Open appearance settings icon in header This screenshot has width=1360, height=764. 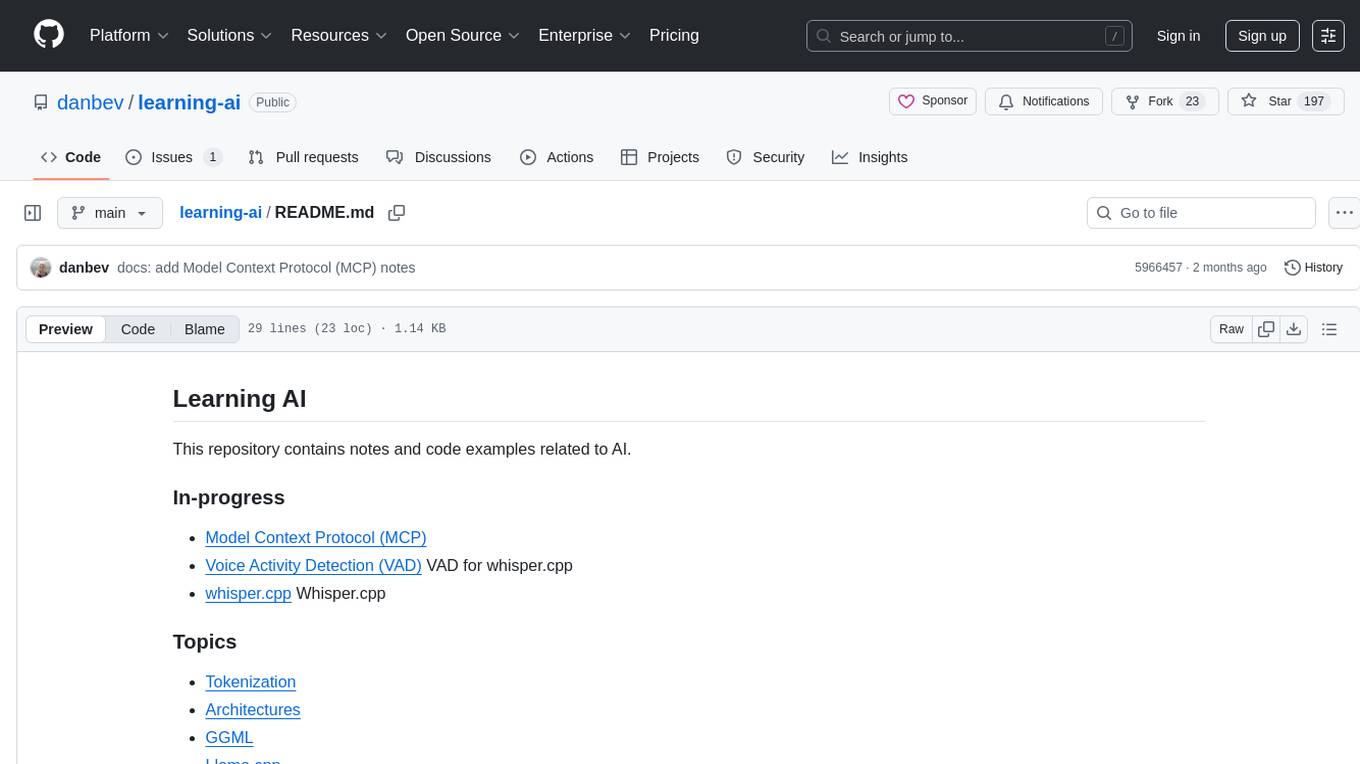point(1328,36)
